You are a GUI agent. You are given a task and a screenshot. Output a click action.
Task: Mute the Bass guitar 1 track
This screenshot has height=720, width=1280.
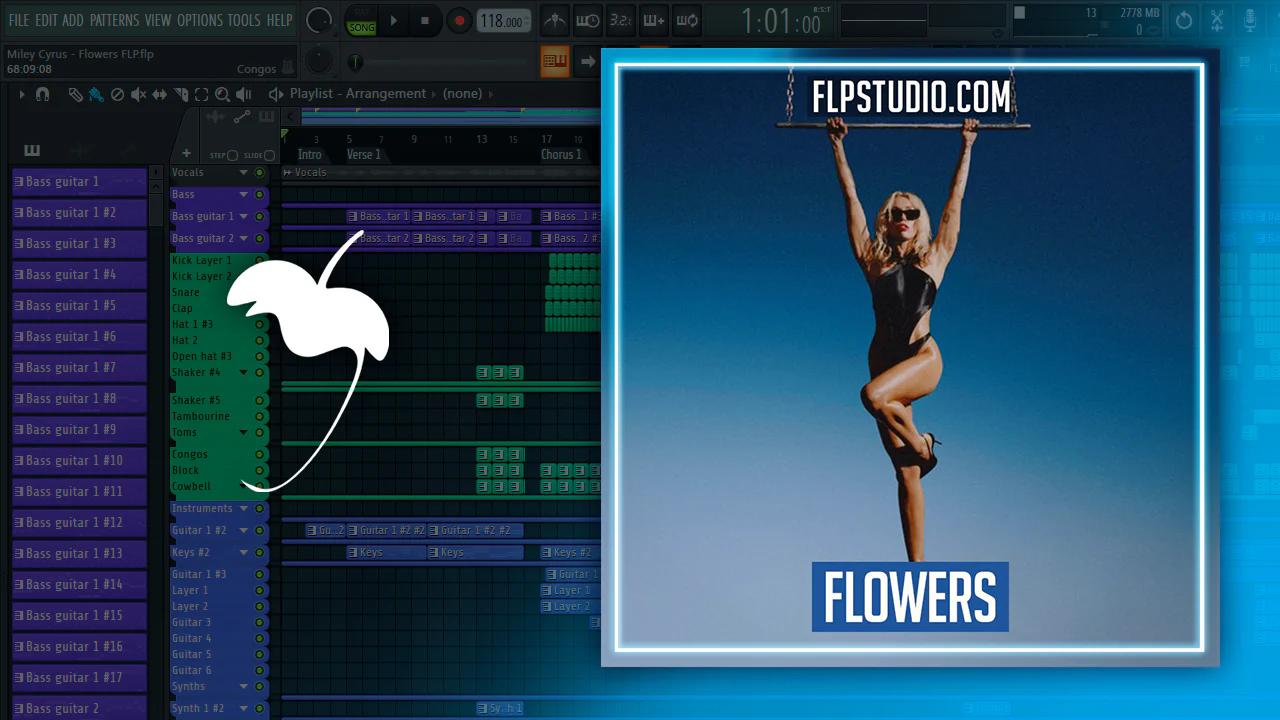tap(259, 216)
